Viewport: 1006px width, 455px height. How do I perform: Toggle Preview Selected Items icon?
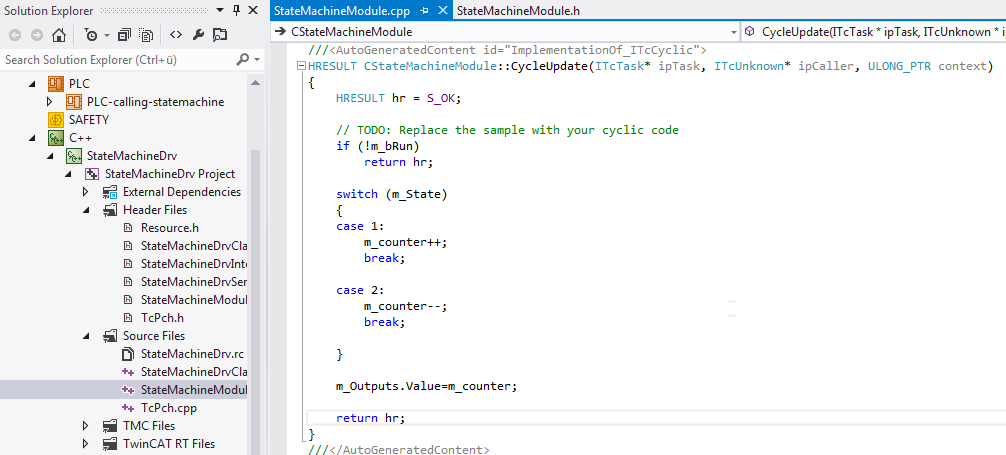coord(220,35)
